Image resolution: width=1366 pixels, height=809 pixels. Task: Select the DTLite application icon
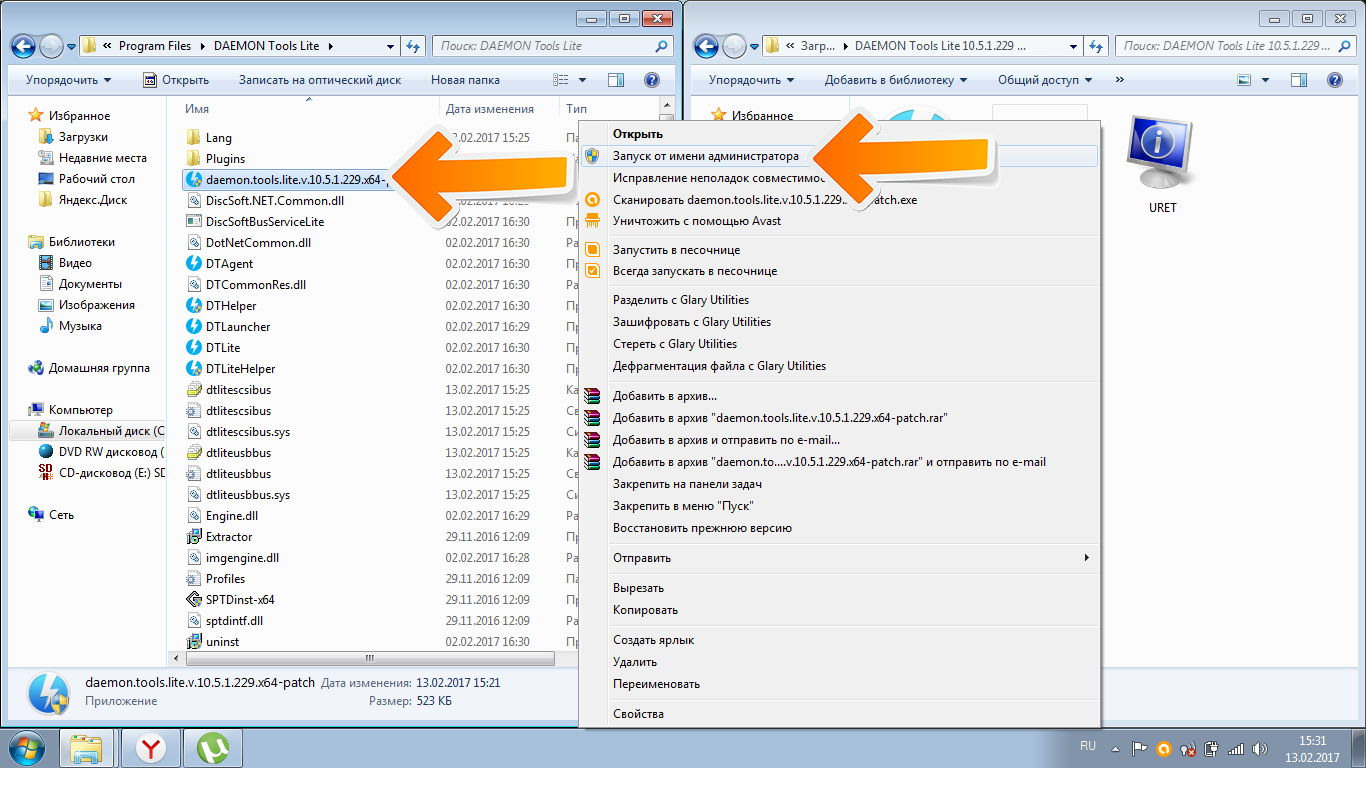tap(194, 348)
